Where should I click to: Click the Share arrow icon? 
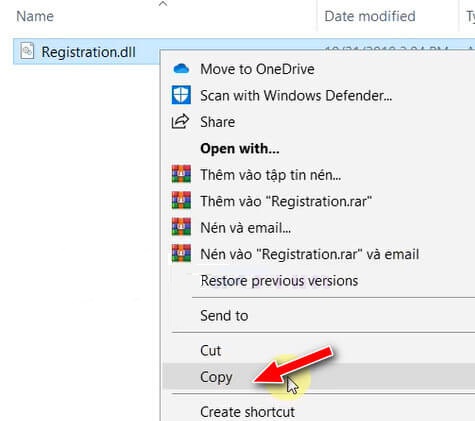point(180,122)
